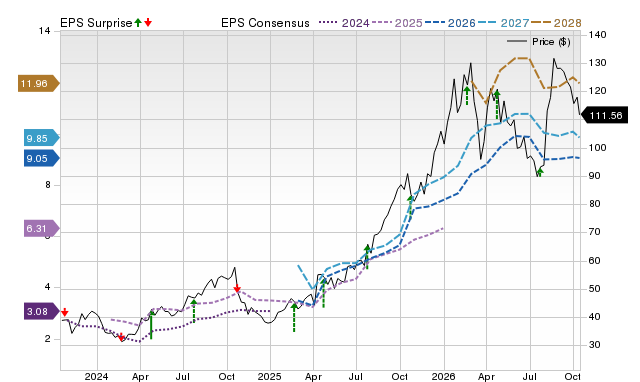Click the 30 label on price axis
Screen dimensions: 640x382
coord(595,345)
